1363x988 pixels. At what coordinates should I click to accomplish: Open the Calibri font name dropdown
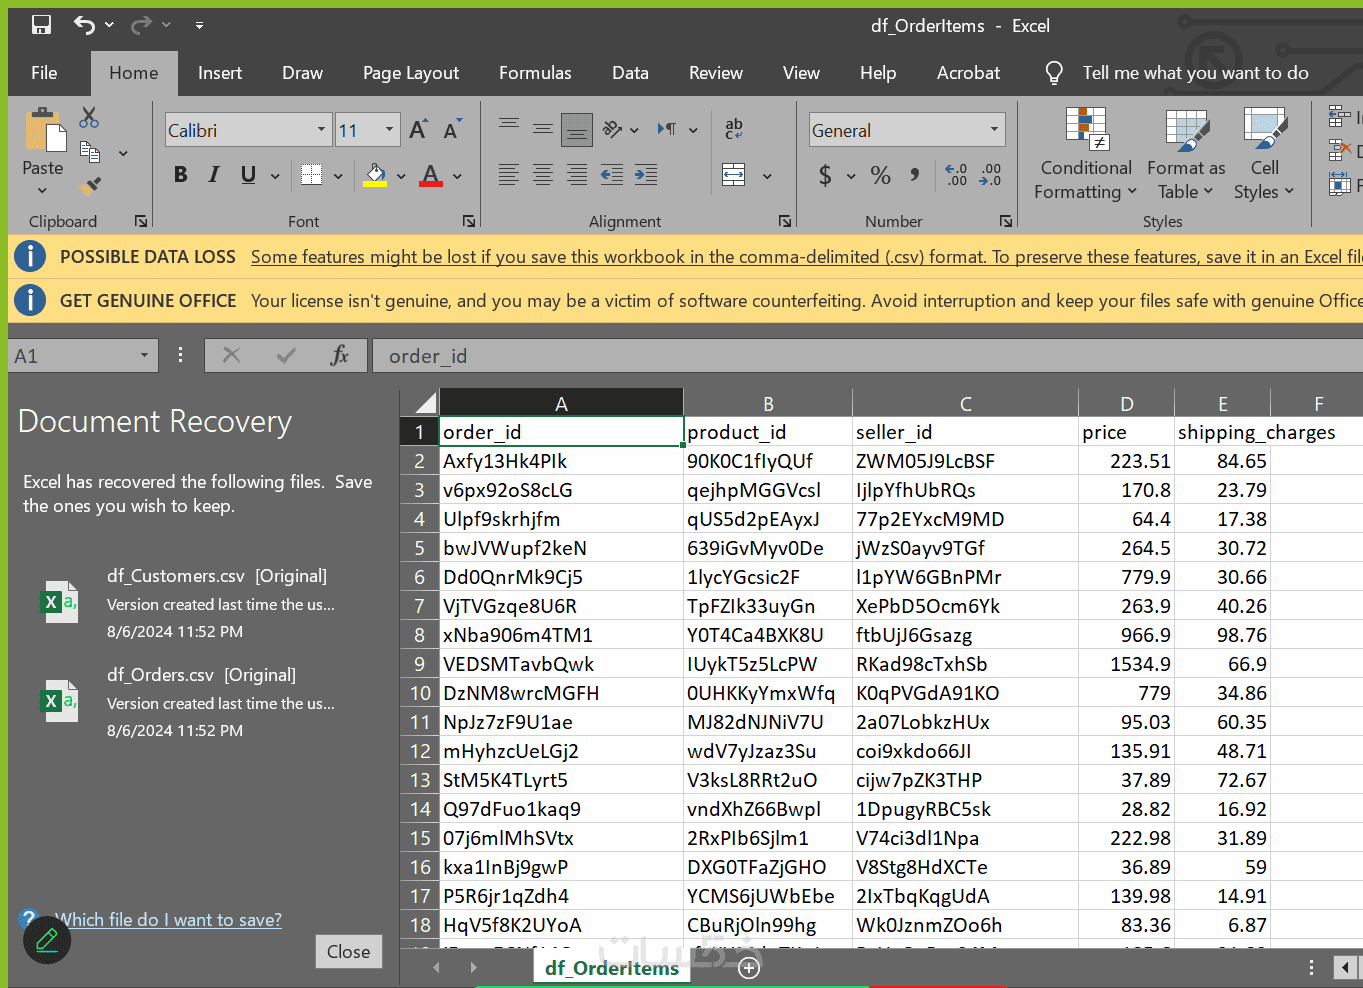pyautogui.click(x=321, y=130)
